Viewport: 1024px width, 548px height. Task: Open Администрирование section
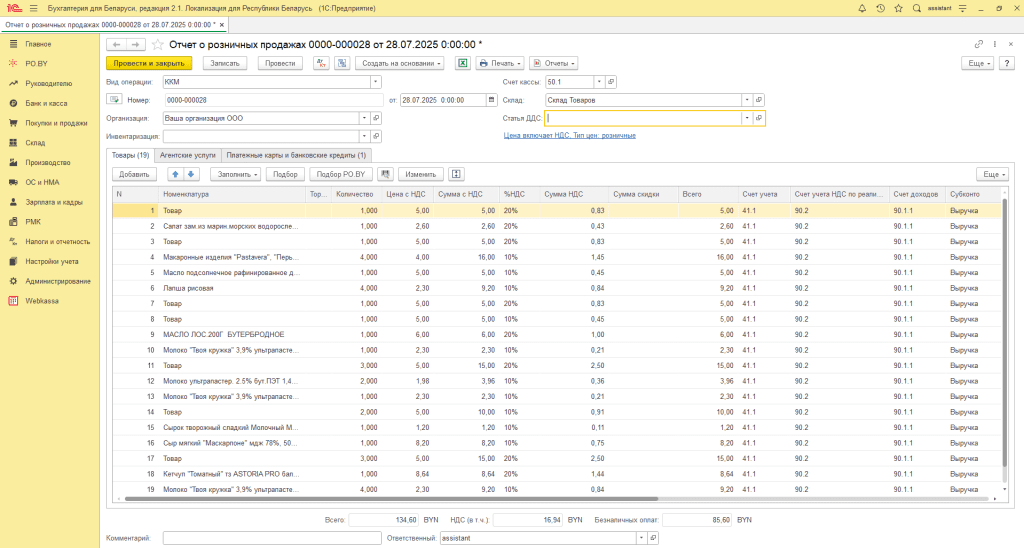(x=57, y=281)
